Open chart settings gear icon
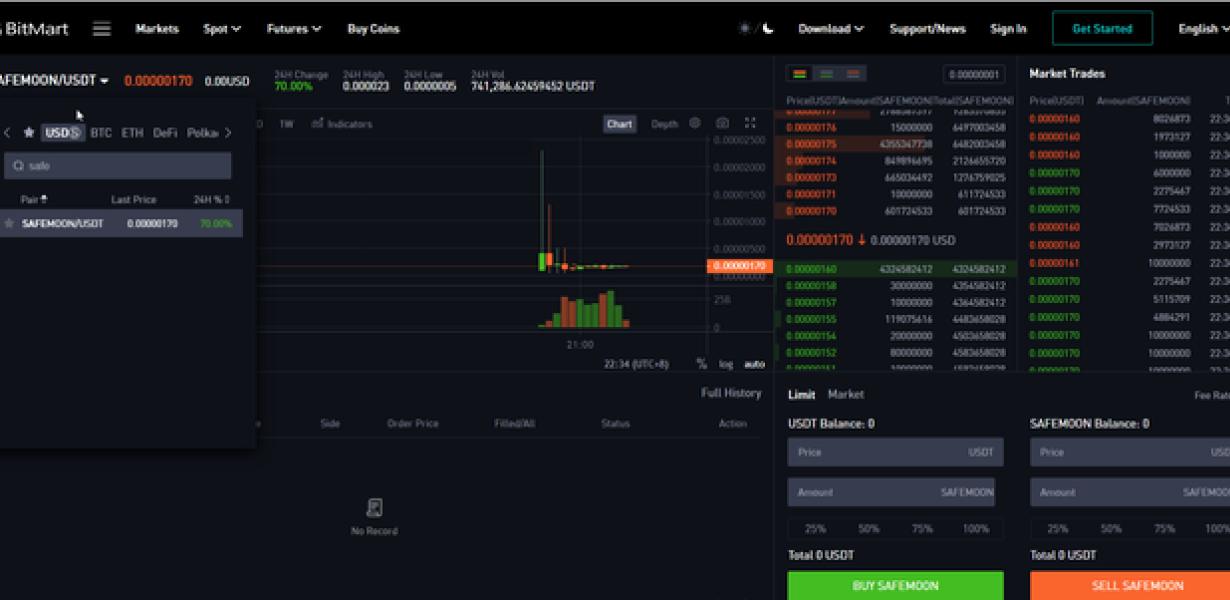The image size is (1230, 600). pos(696,124)
